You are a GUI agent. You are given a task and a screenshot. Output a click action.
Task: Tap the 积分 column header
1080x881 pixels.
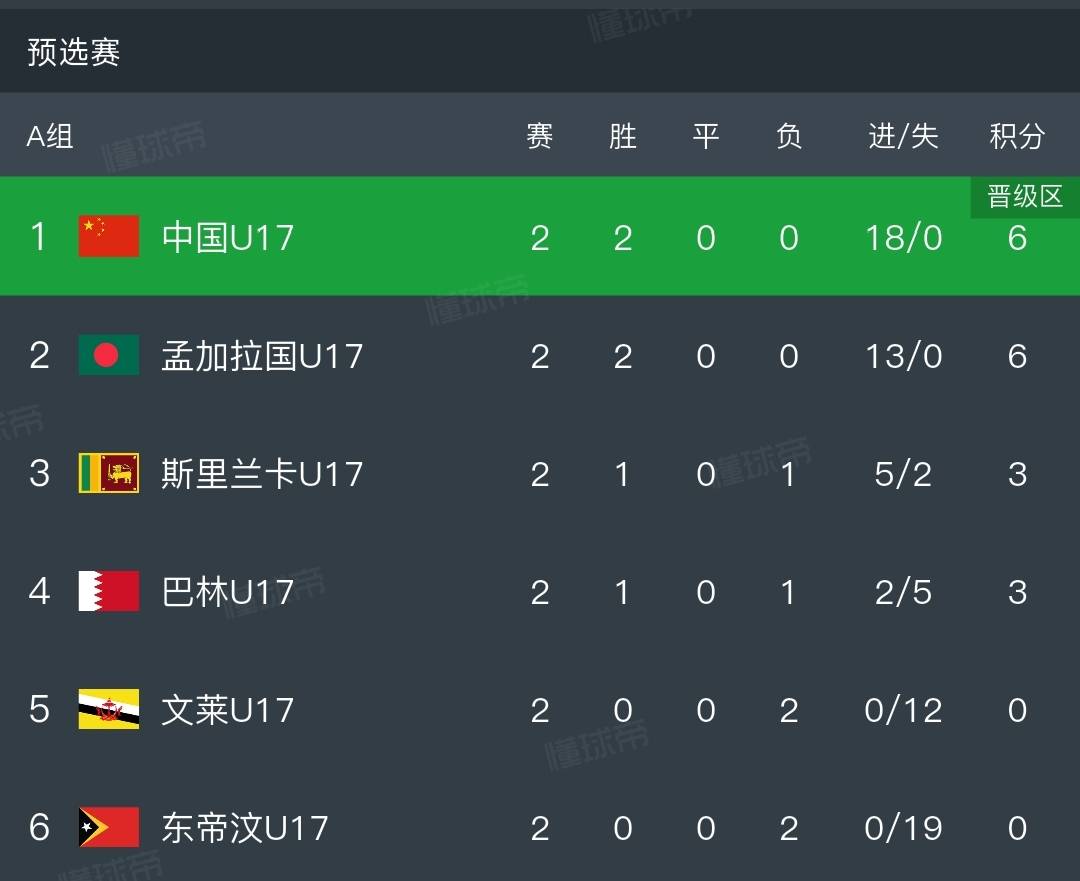[x=1017, y=136]
